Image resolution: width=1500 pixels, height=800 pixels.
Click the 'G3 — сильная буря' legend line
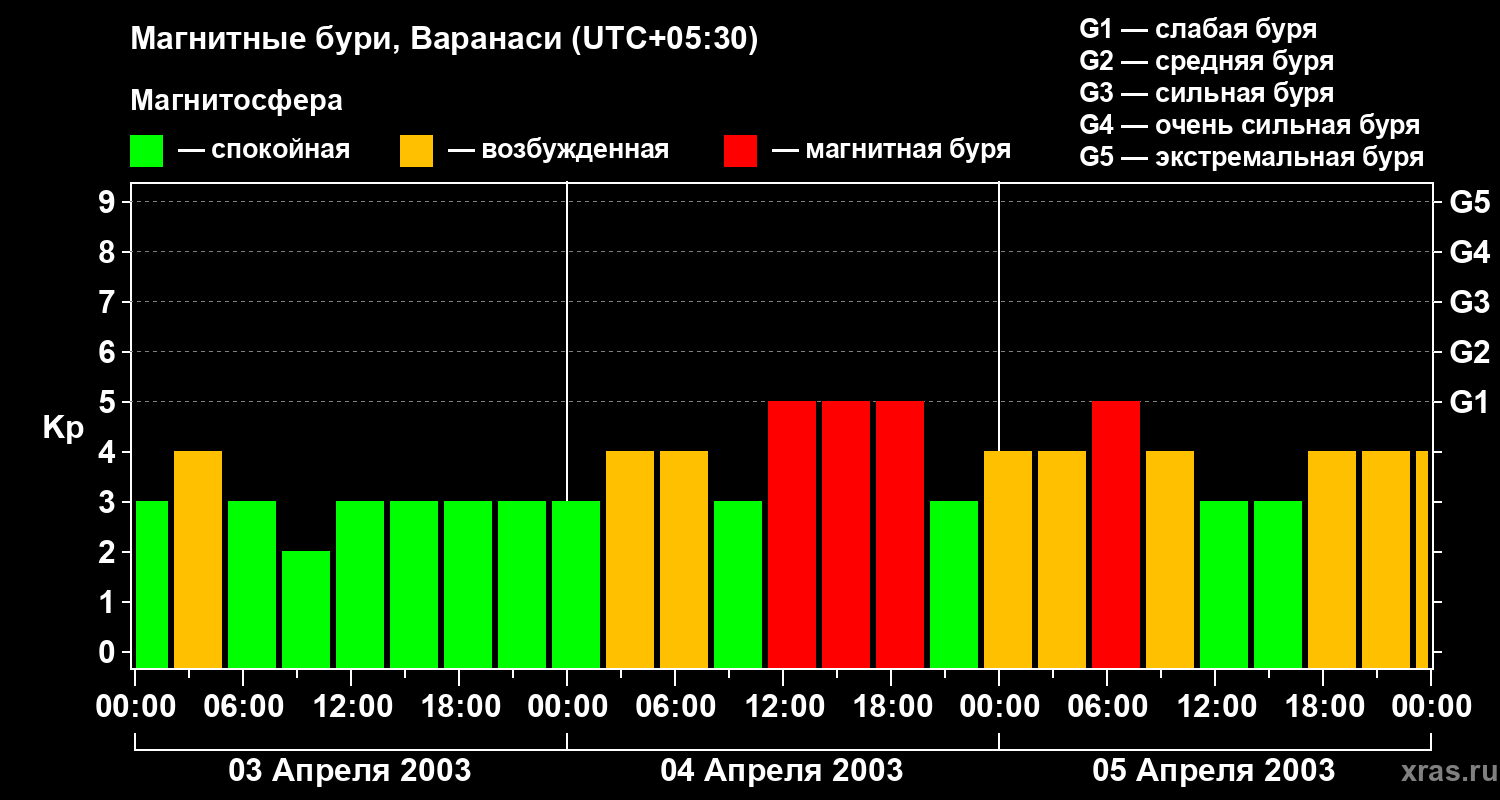point(1206,93)
